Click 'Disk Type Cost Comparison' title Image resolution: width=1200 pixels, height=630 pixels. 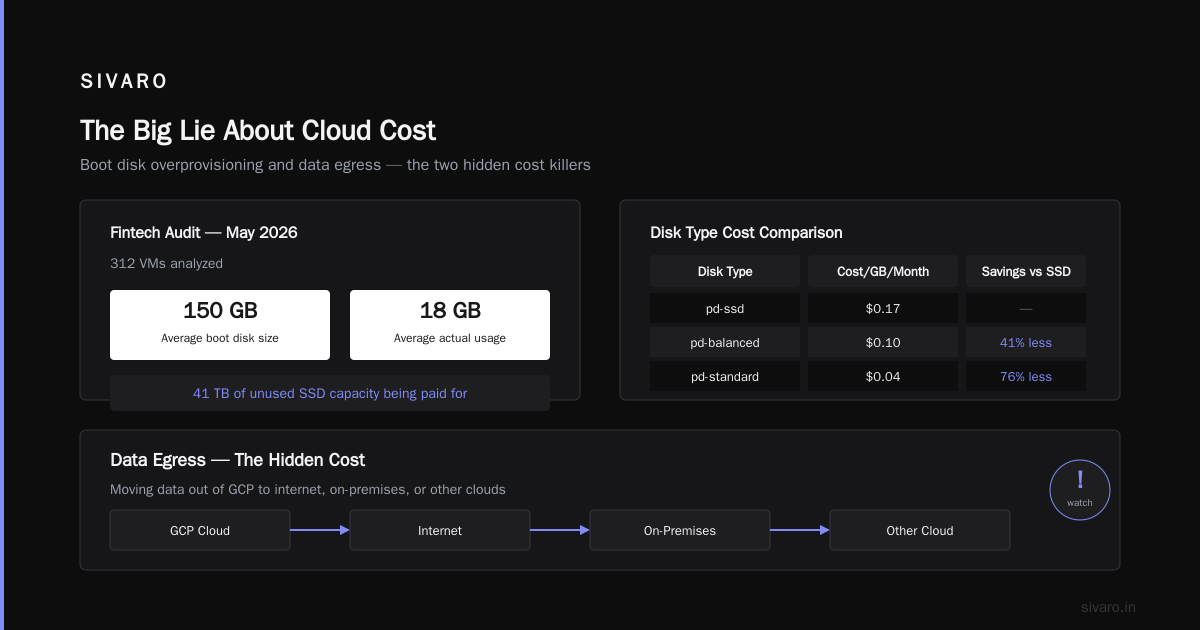click(746, 232)
